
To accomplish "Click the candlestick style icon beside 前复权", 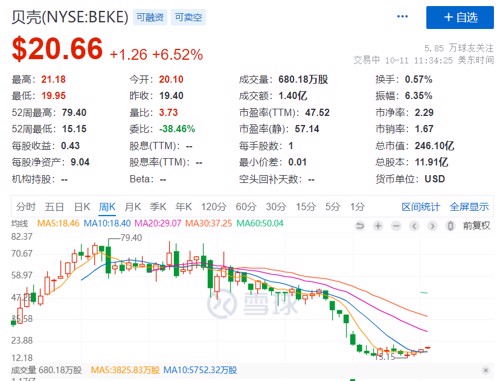I will (x=450, y=226).
